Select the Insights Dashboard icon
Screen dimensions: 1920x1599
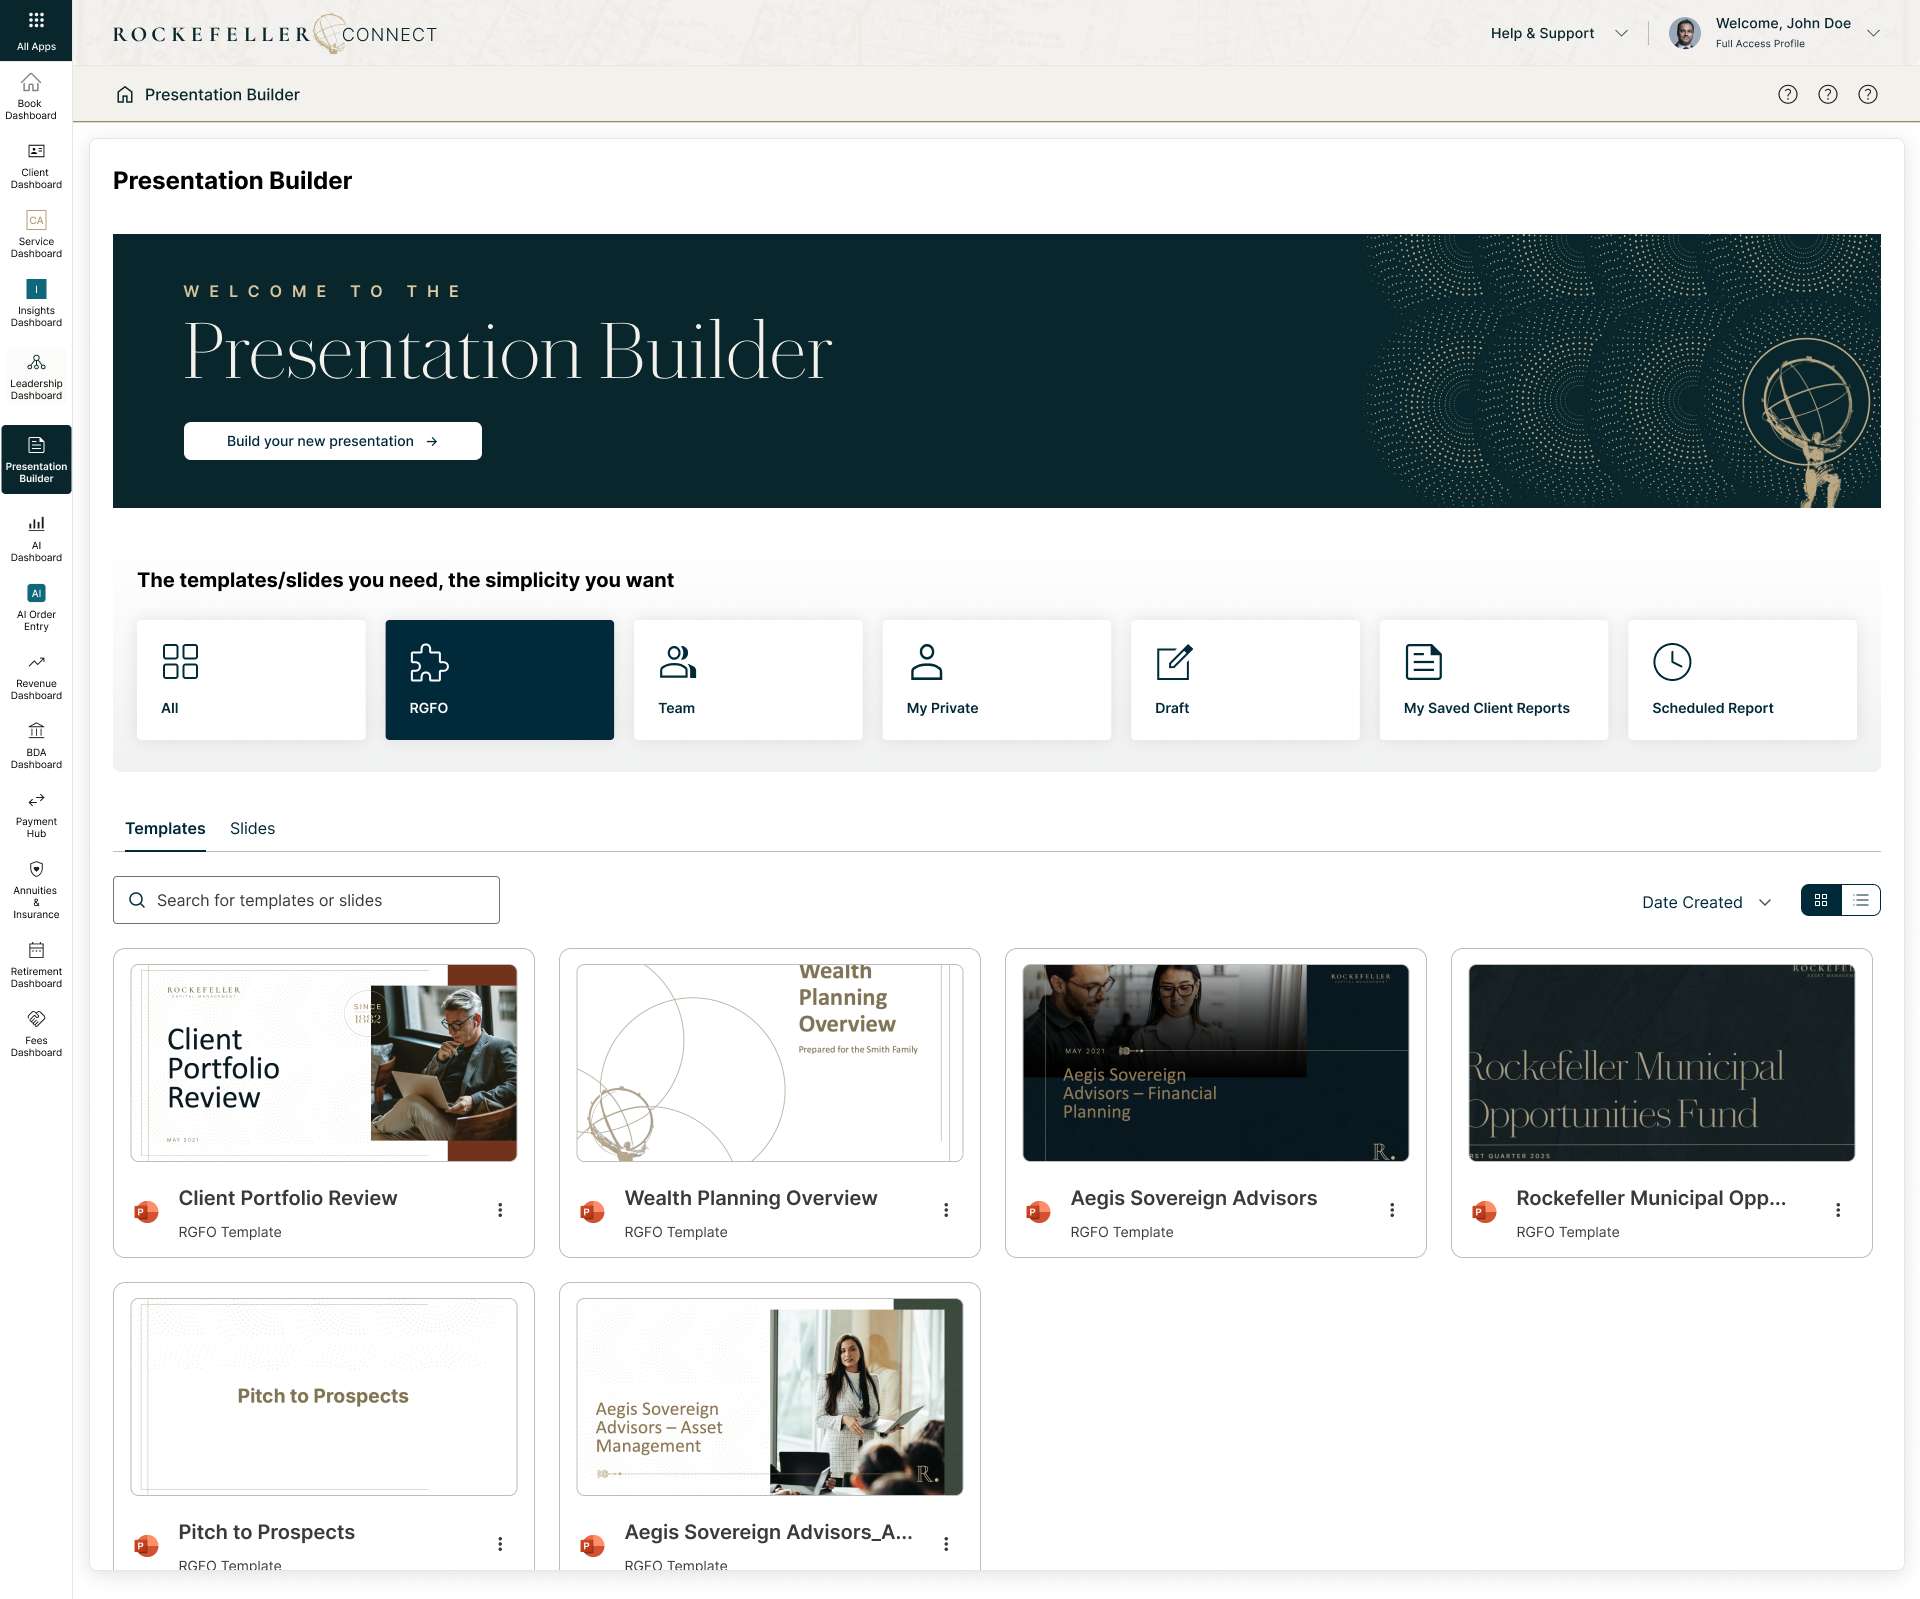[x=36, y=289]
